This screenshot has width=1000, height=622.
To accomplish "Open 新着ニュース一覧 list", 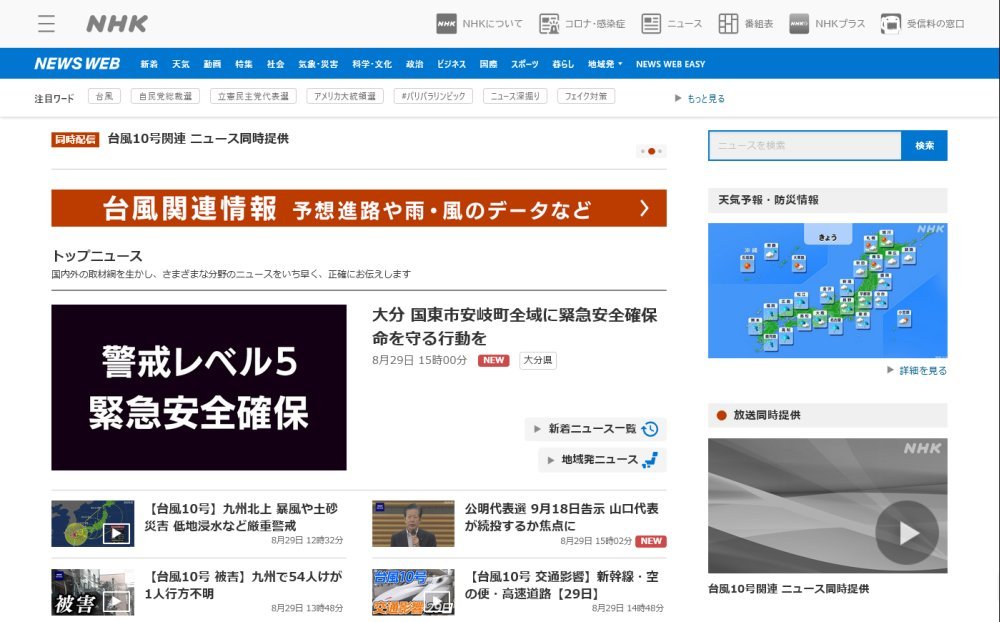I will (x=596, y=429).
